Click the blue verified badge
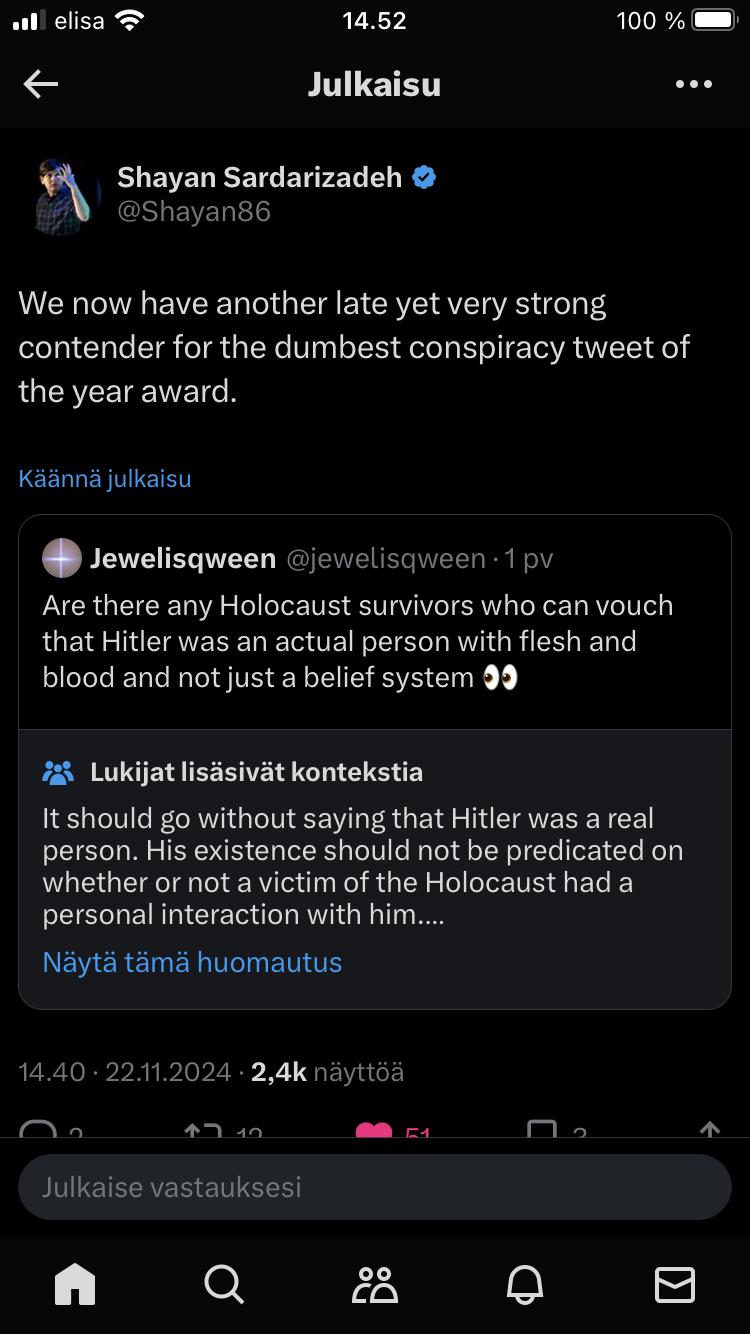 coord(425,178)
